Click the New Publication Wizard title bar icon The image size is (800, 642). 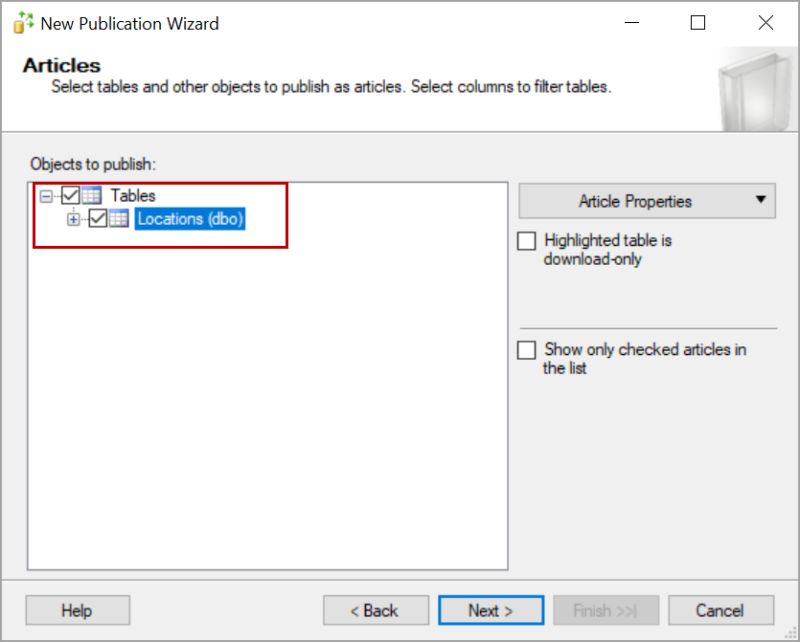click(x=22, y=22)
